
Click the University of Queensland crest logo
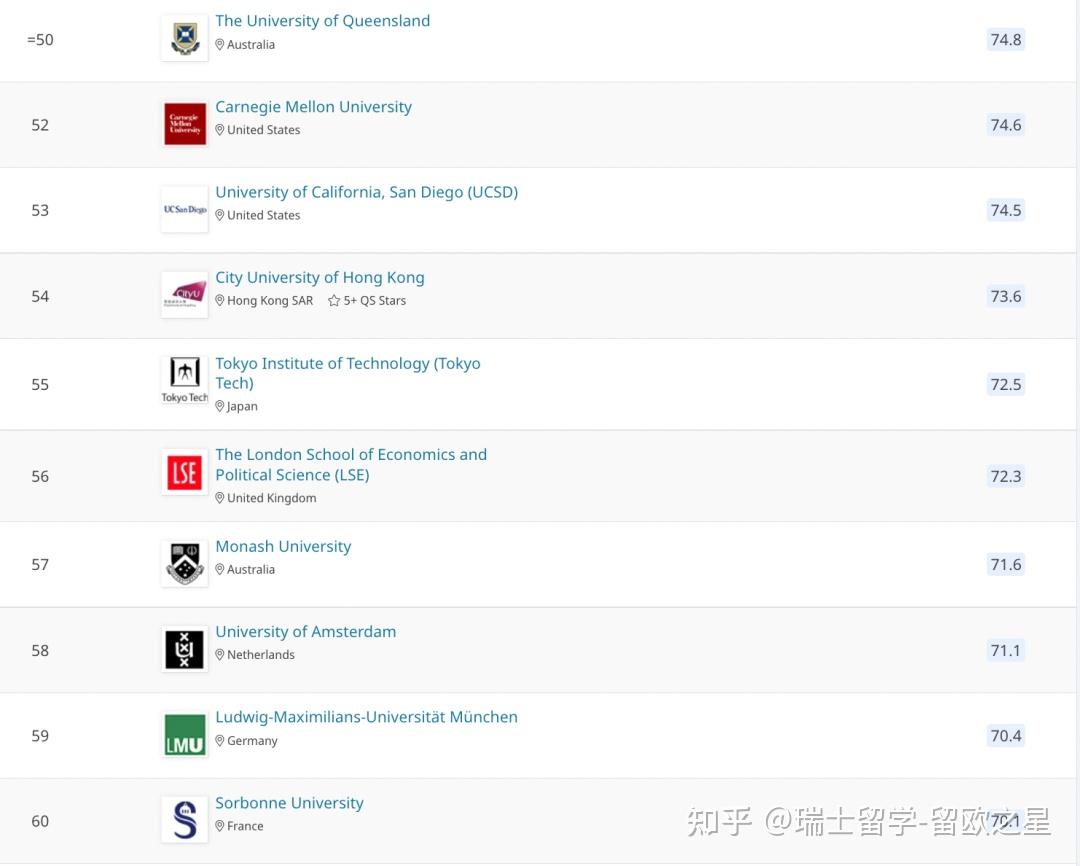pos(185,39)
